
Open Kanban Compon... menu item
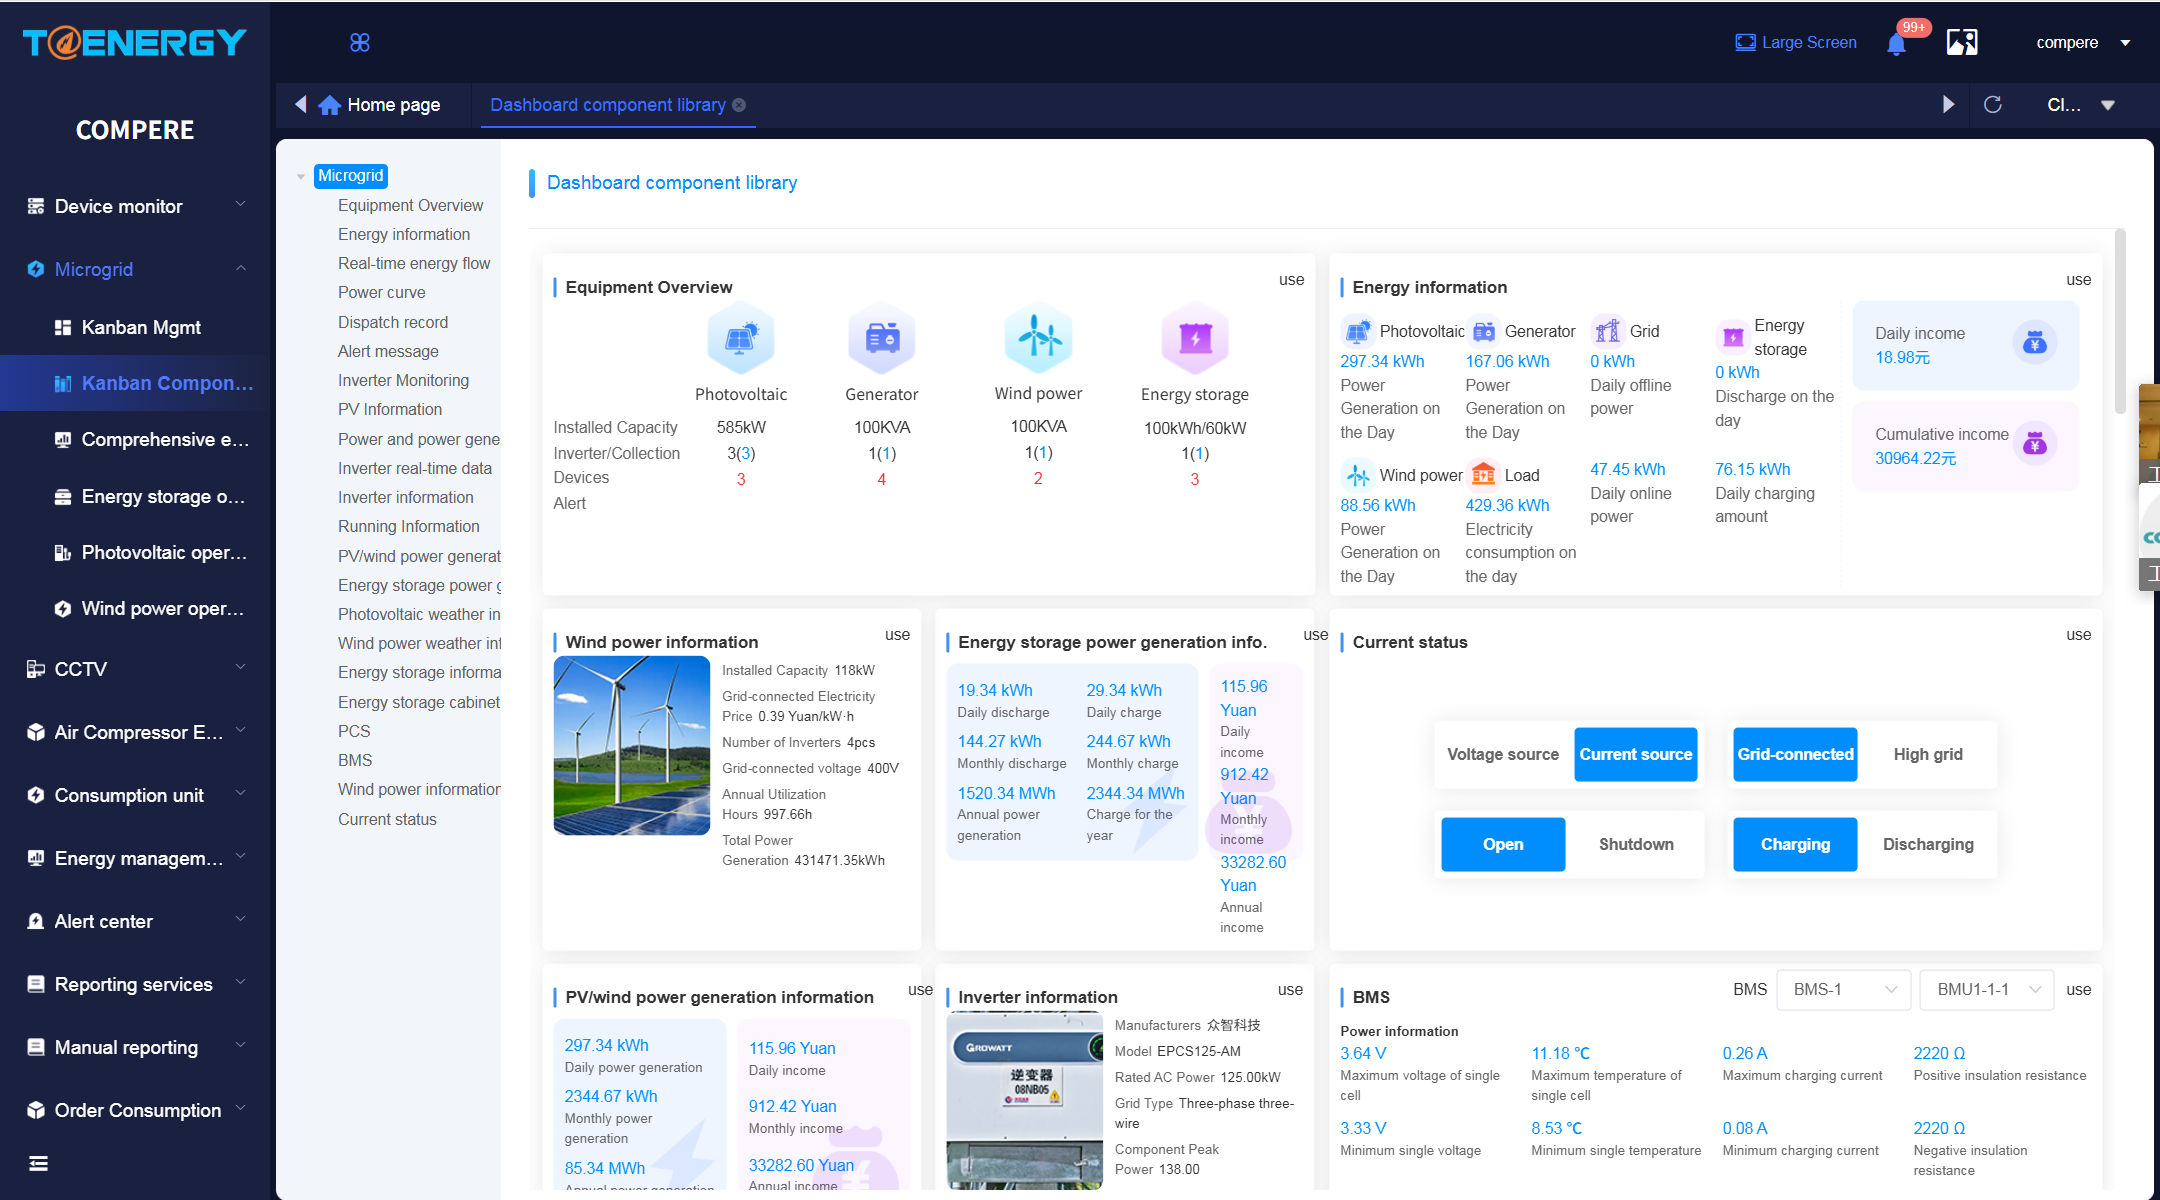pos(135,383)
